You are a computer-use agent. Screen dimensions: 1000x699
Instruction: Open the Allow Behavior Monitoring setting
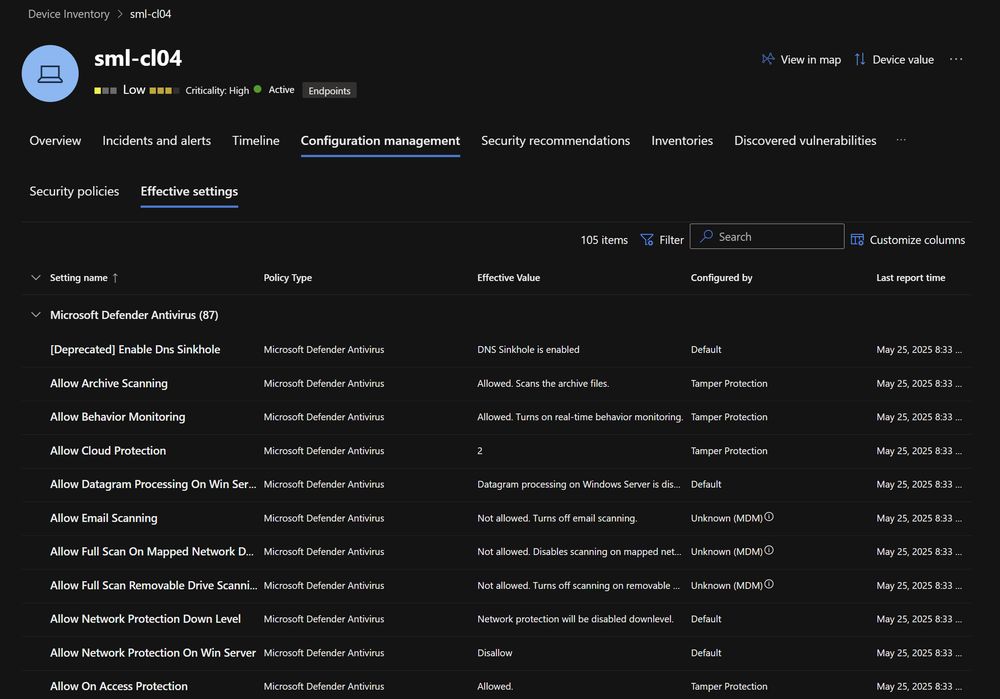(118, 416)
